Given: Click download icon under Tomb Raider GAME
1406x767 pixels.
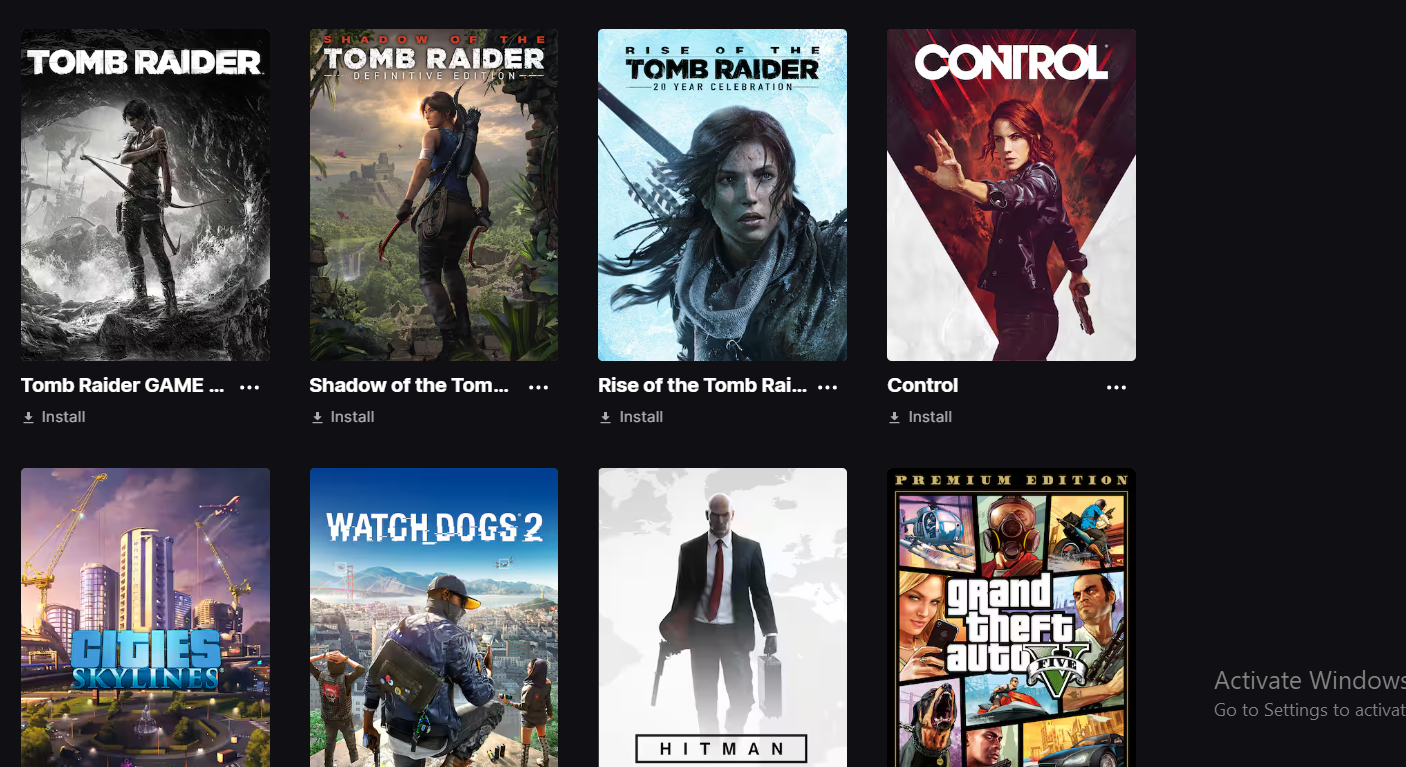Looking at the screenshot, I should pos(28,417).
